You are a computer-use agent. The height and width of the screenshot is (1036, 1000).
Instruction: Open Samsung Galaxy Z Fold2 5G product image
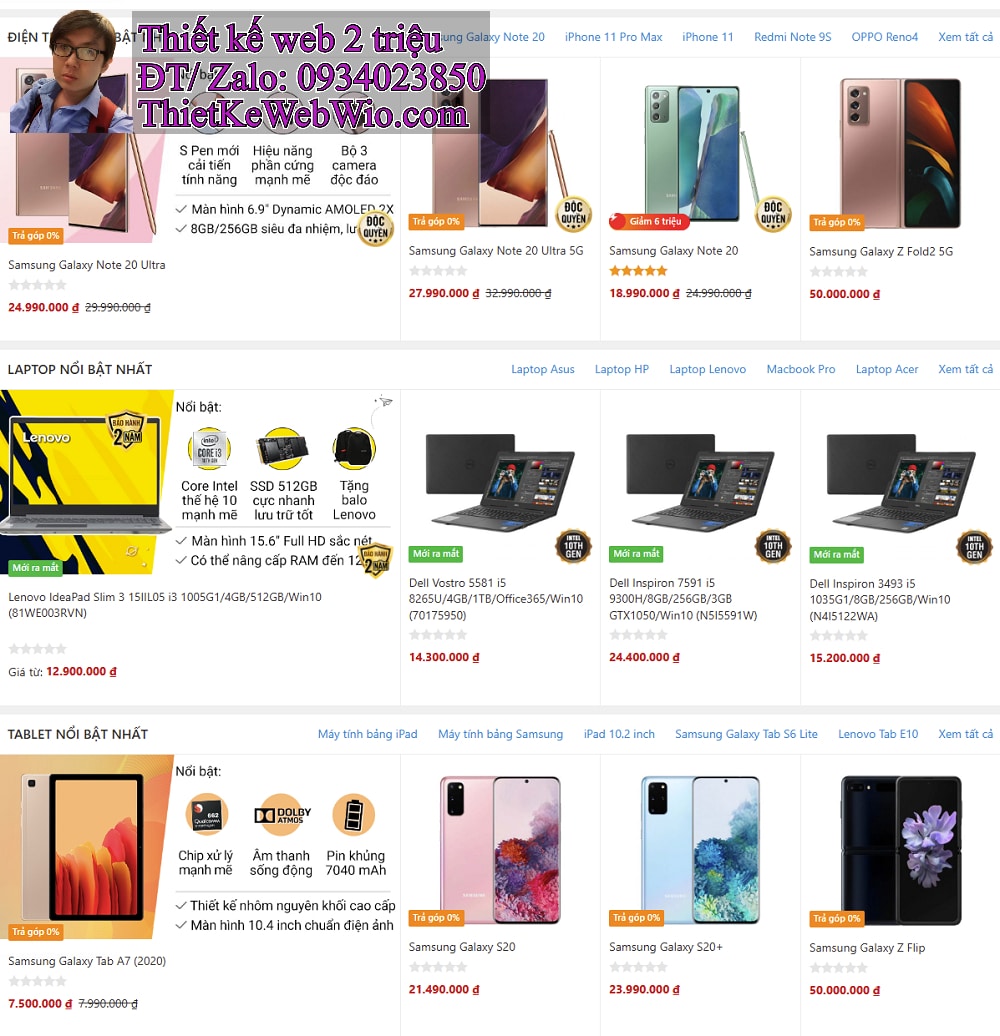(900, 154)
